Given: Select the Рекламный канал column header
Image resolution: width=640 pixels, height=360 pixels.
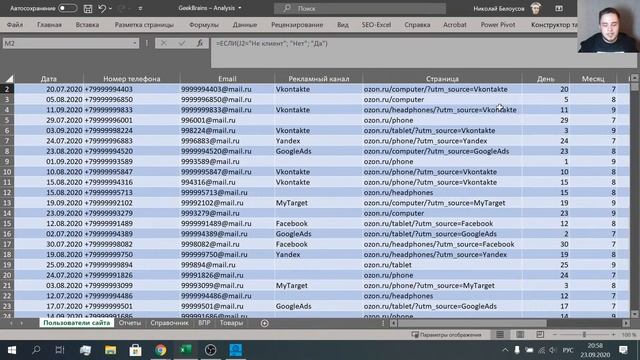Looking at the screenshot, I should pyautogui.click(x=319, y=79).
